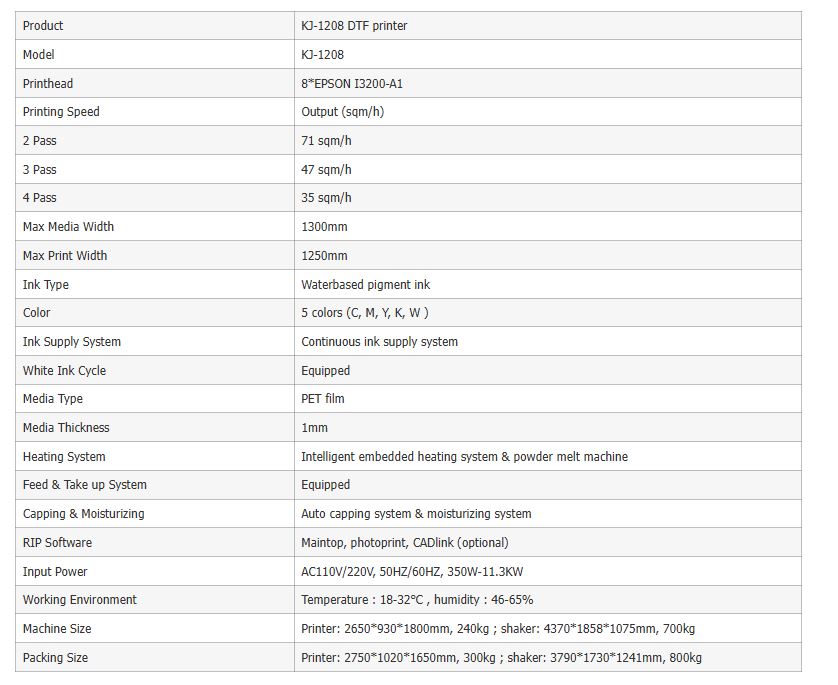Click the 5 colors (C, M, Y, K, W) cell
The image size is (838, 685).
tap(547, 313)
